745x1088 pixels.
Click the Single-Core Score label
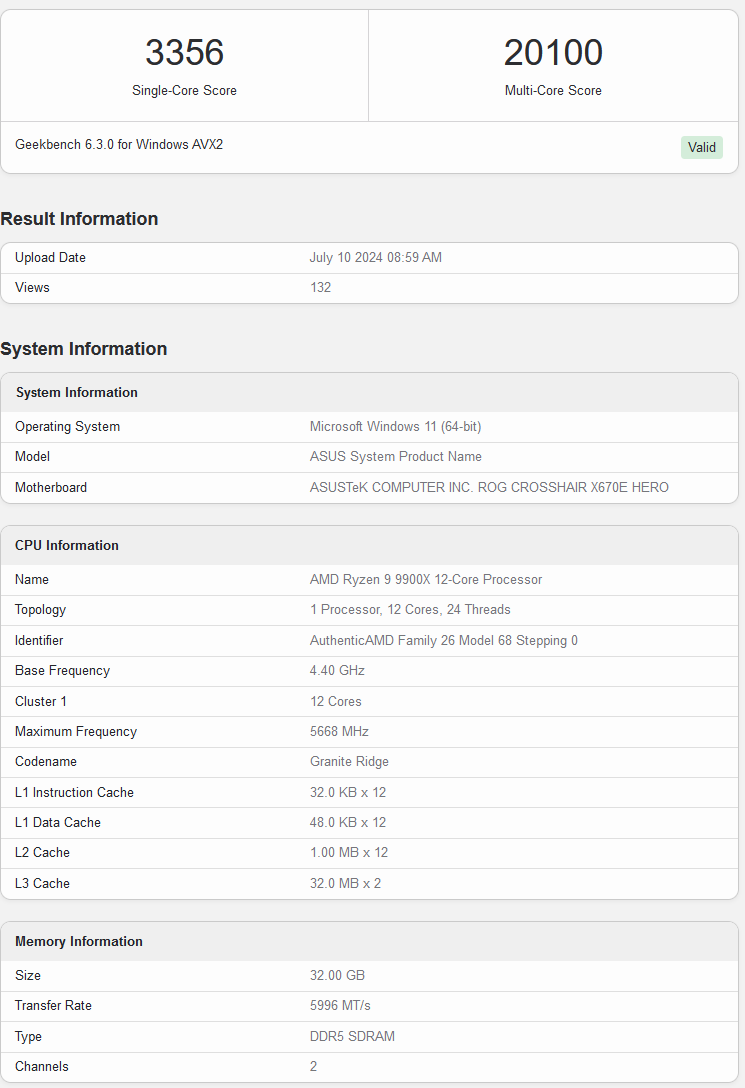185,90
